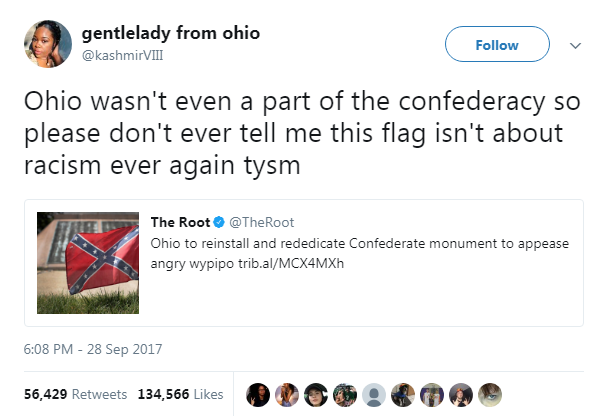The image size is (604, 416).
Task: Open the first liker avatar in the row
Action: [256, 394]
